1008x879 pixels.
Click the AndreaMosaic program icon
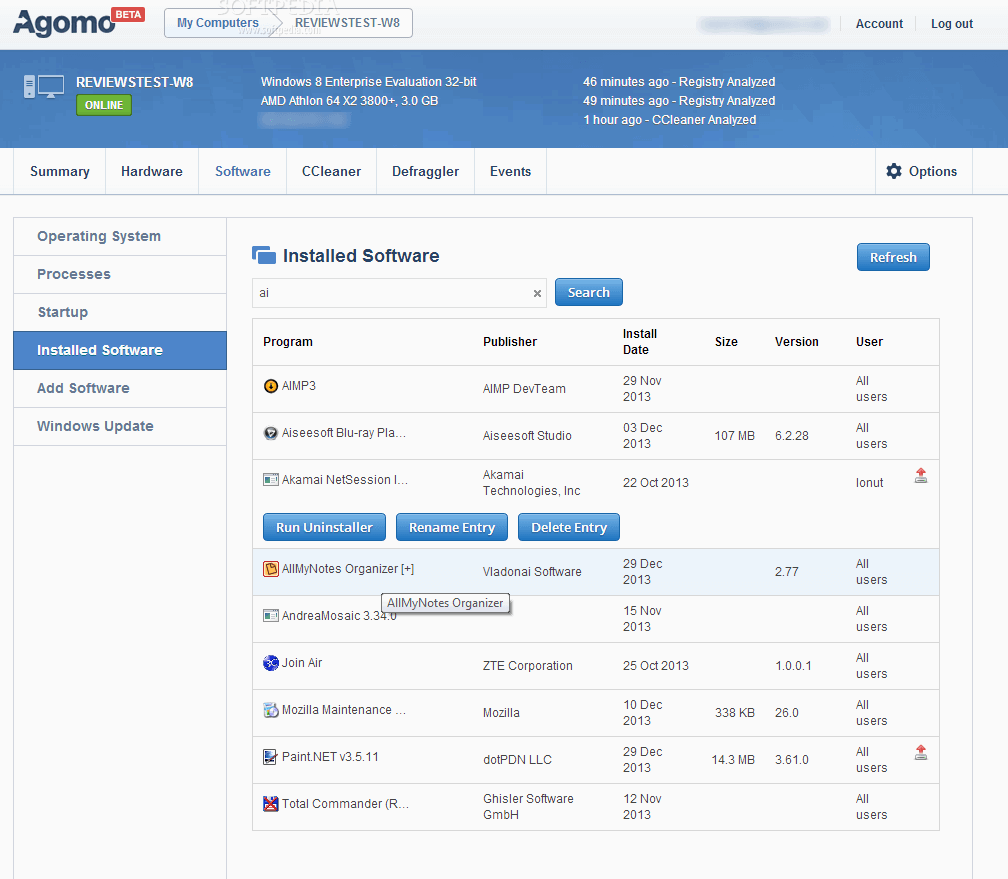point(271,615)
